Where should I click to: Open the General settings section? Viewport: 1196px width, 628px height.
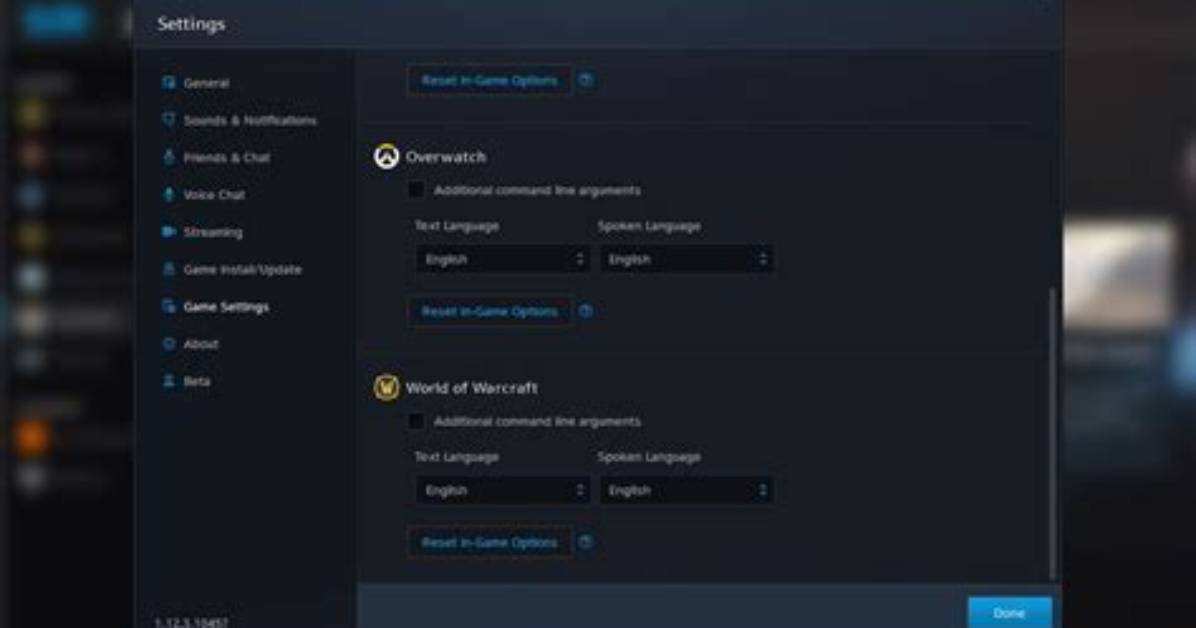point(206,82)
